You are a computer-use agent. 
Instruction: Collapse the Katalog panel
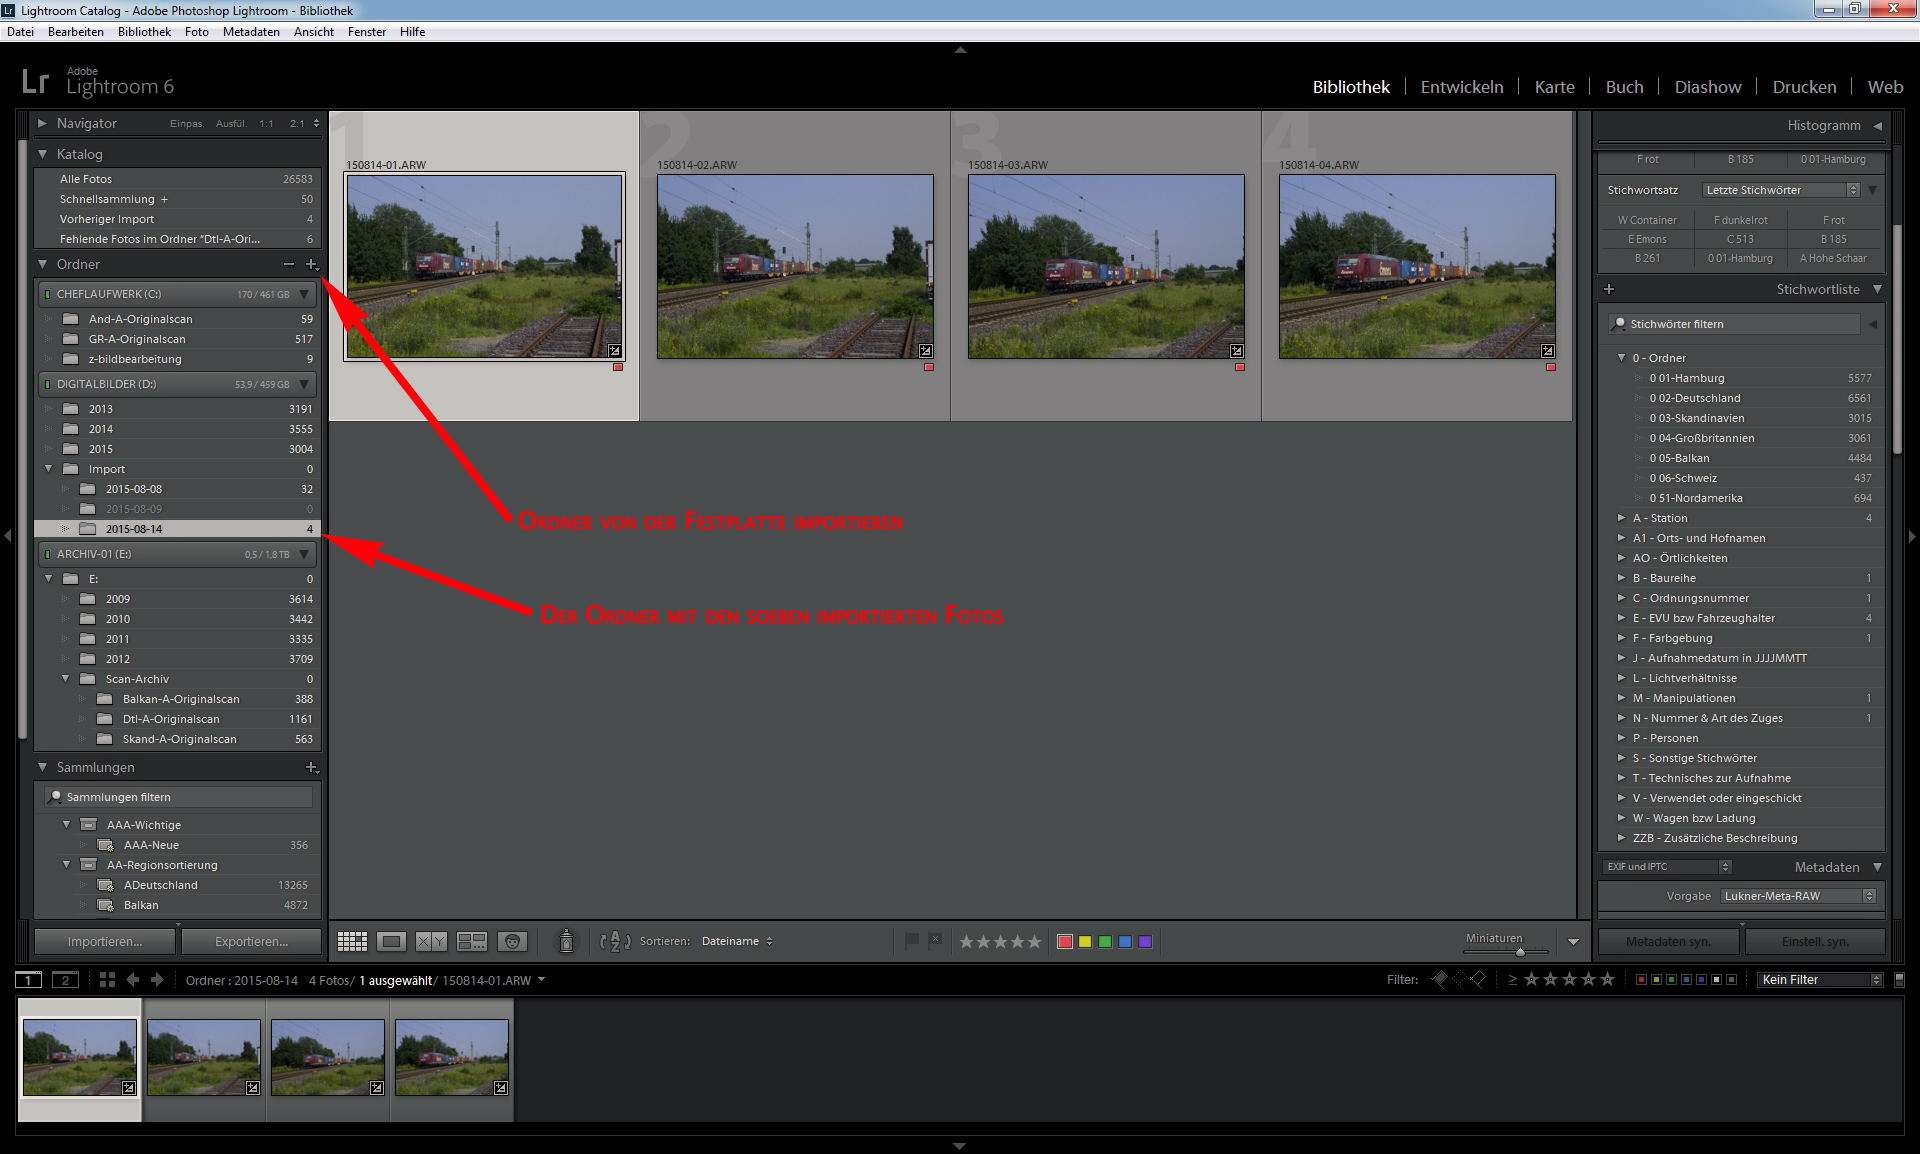(x=43, y=154)
